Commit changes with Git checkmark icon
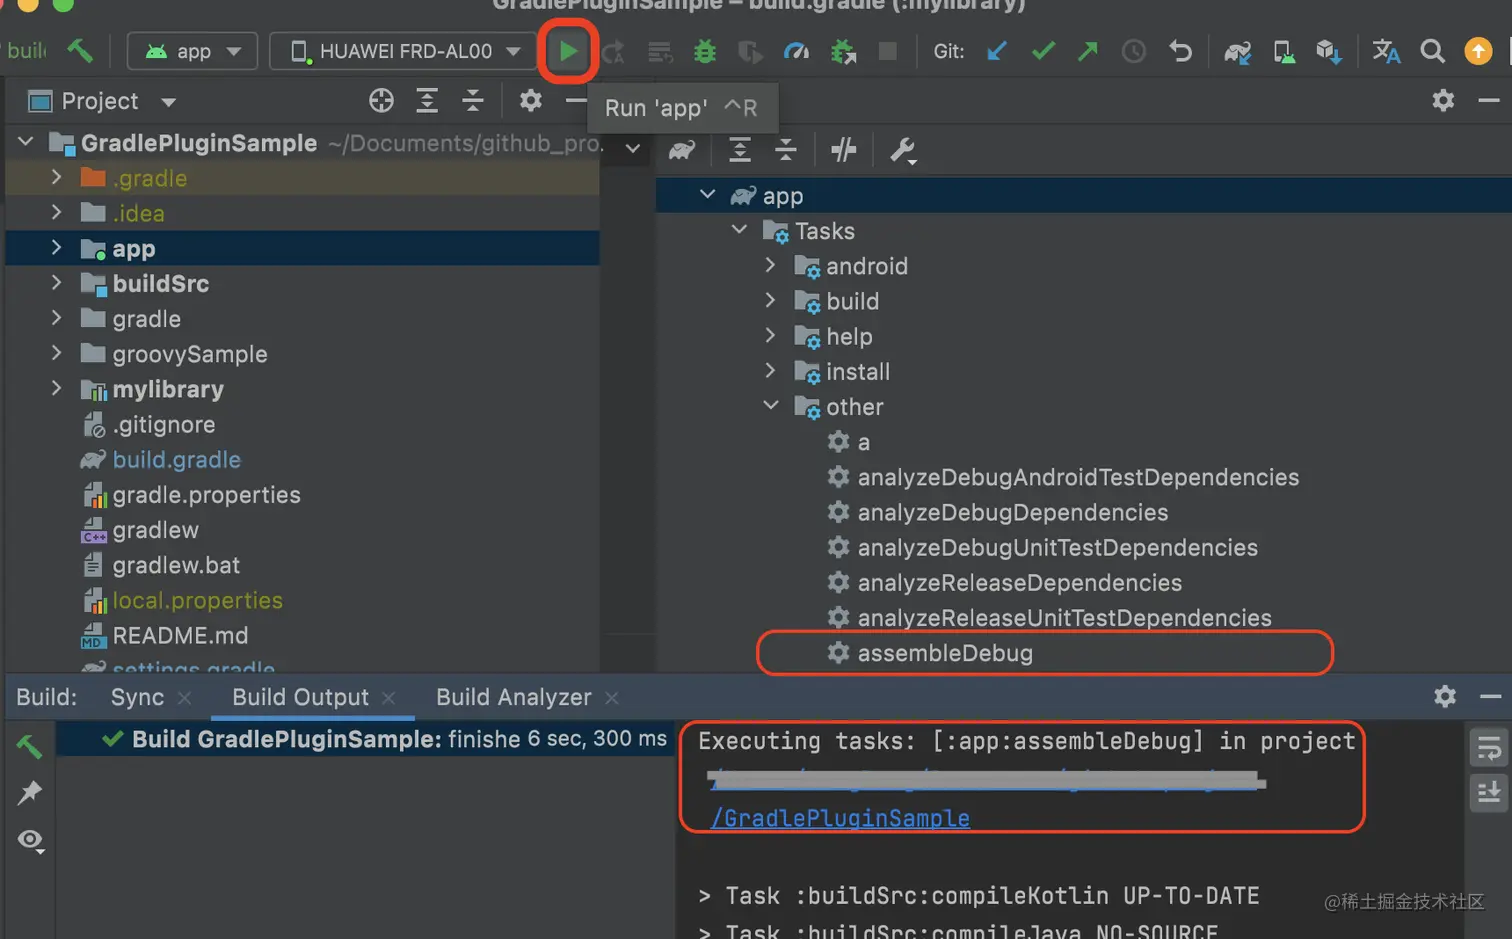 coord(1043,51)
